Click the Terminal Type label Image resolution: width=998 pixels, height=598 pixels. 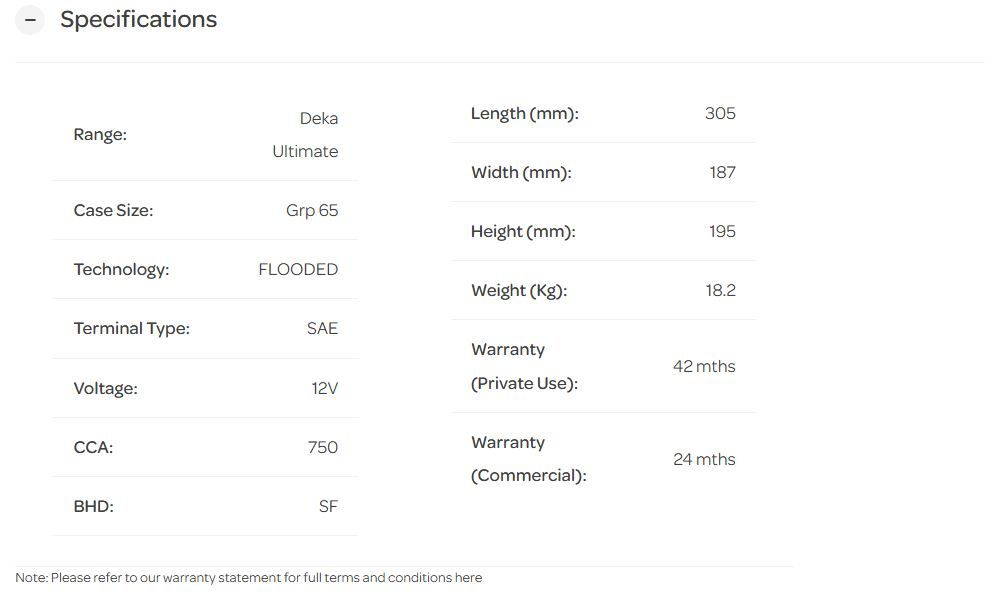coord(131,329)
